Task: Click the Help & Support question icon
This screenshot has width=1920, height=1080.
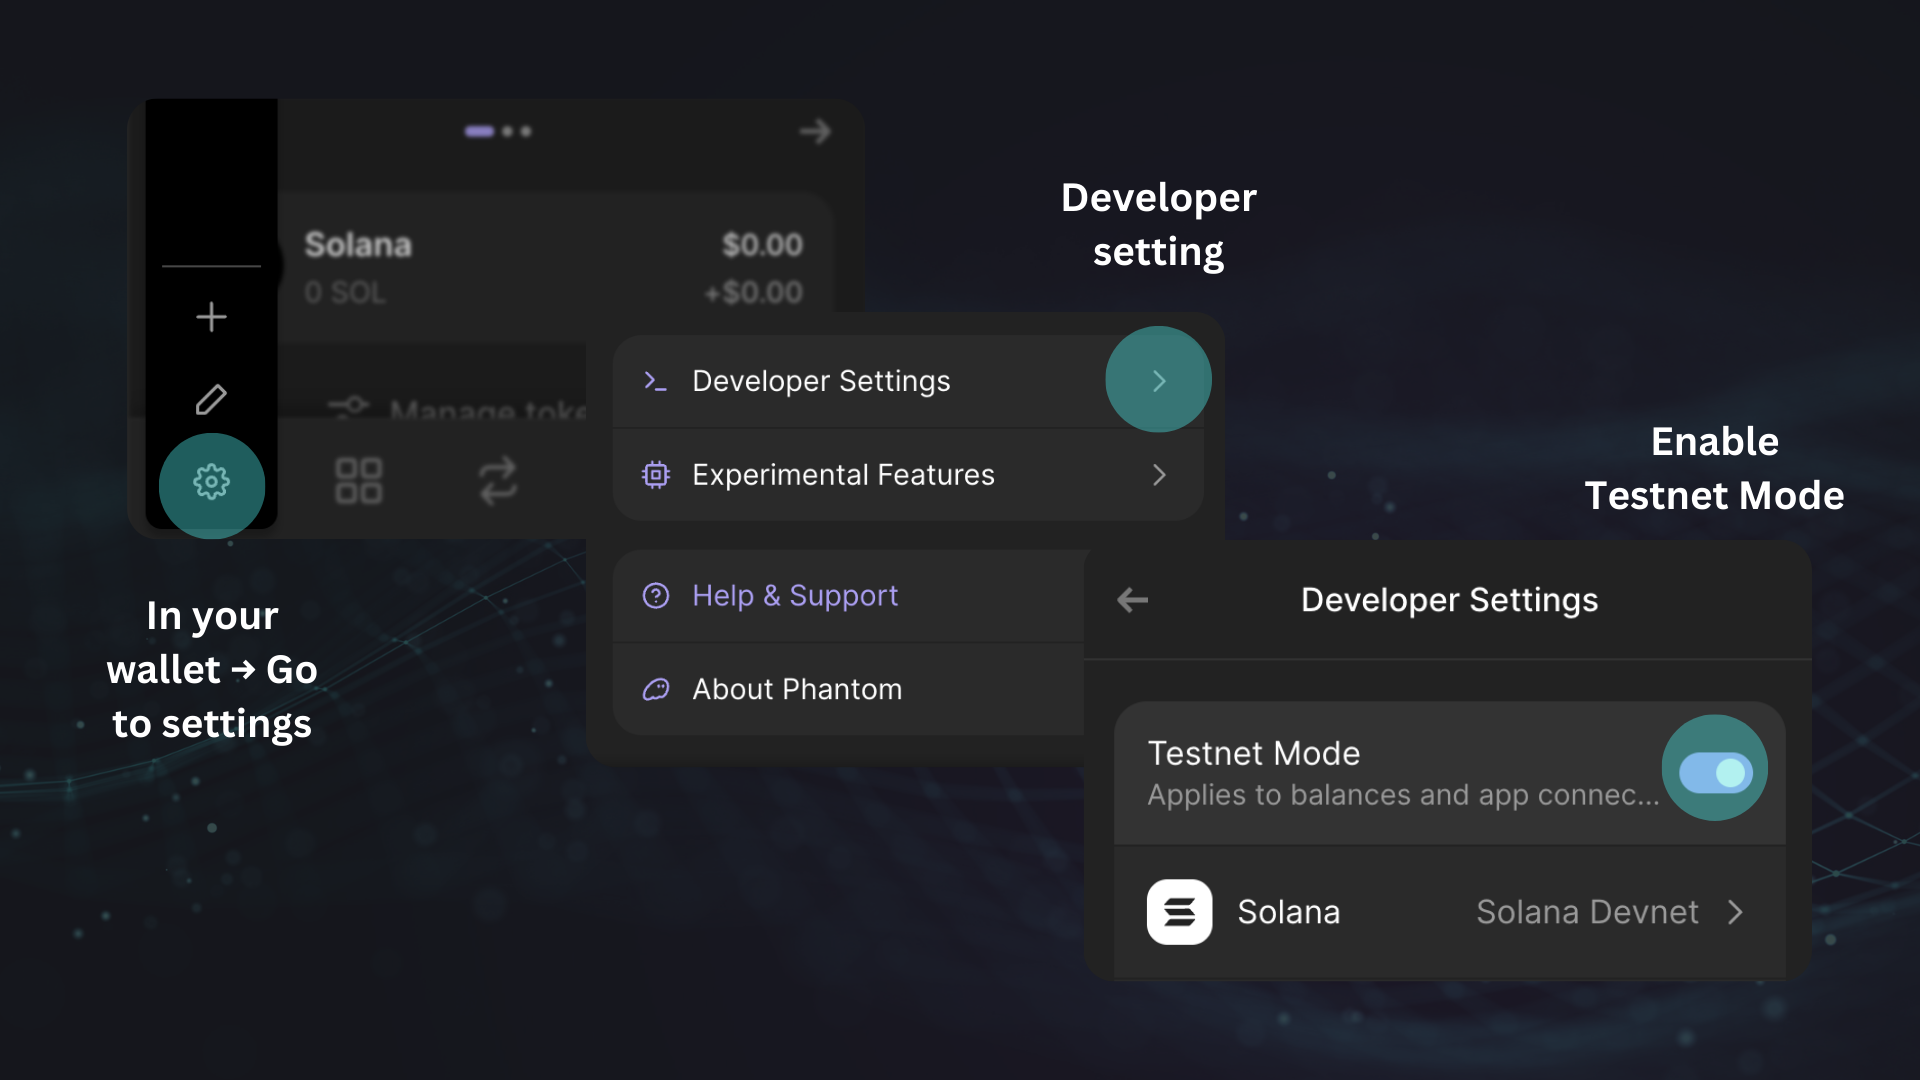Action: pyautogui.click(x=656, y=596)
